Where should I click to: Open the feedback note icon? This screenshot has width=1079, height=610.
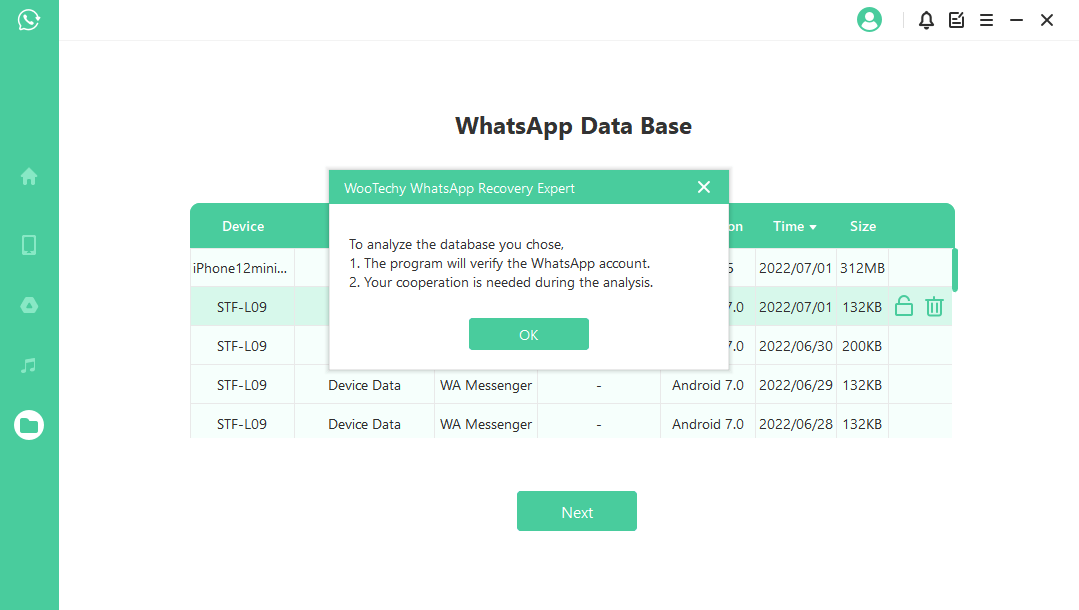[x=956, y=20]
